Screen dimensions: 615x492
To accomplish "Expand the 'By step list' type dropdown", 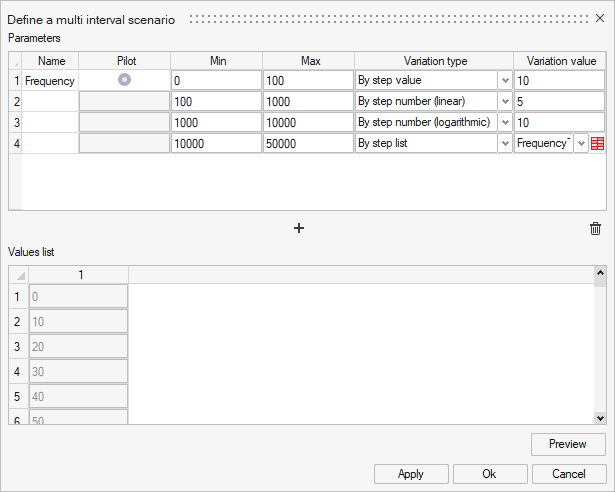I will tap(505, 144).
